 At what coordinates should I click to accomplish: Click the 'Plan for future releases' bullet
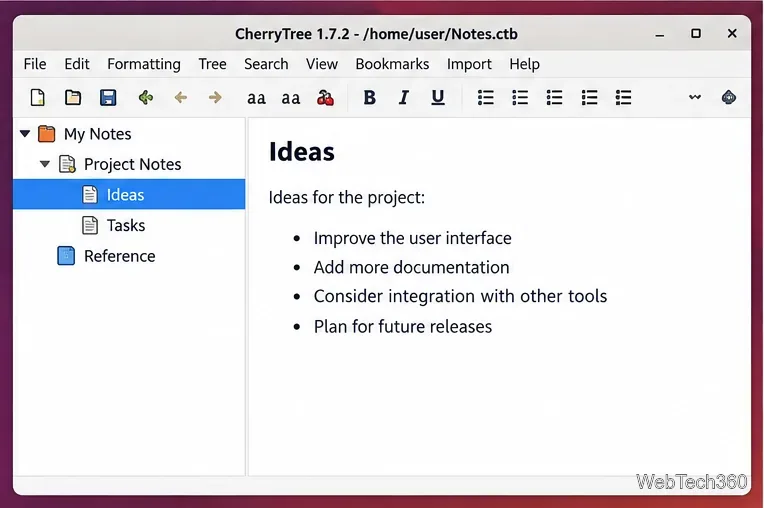tap(402, 326)
